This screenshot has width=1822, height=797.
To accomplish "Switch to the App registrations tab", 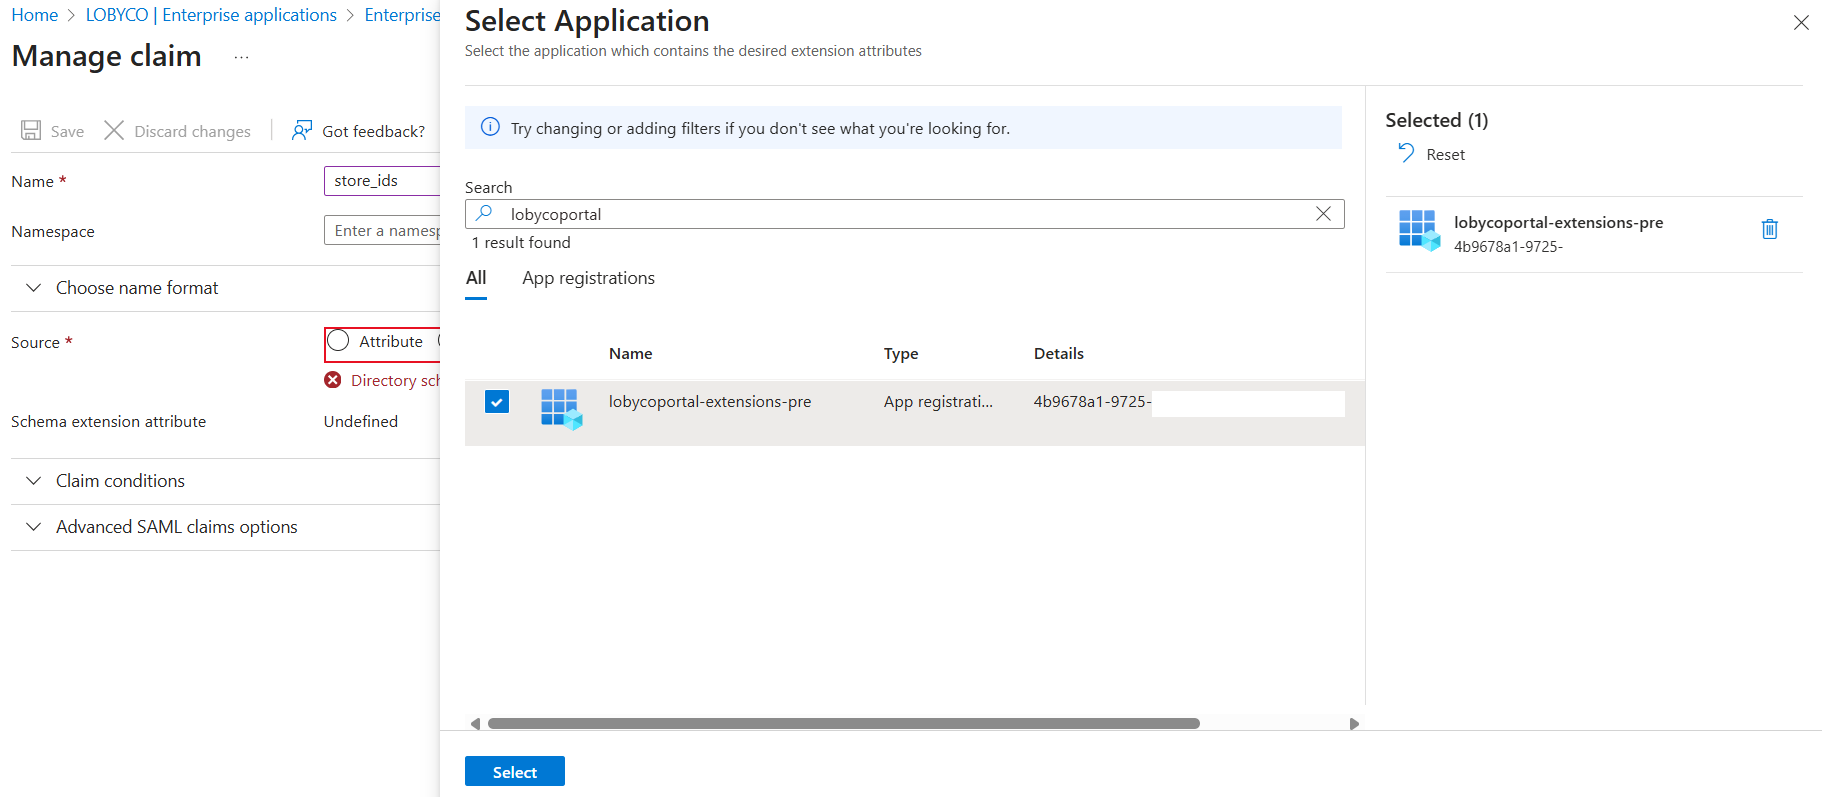I will (588, 278).
